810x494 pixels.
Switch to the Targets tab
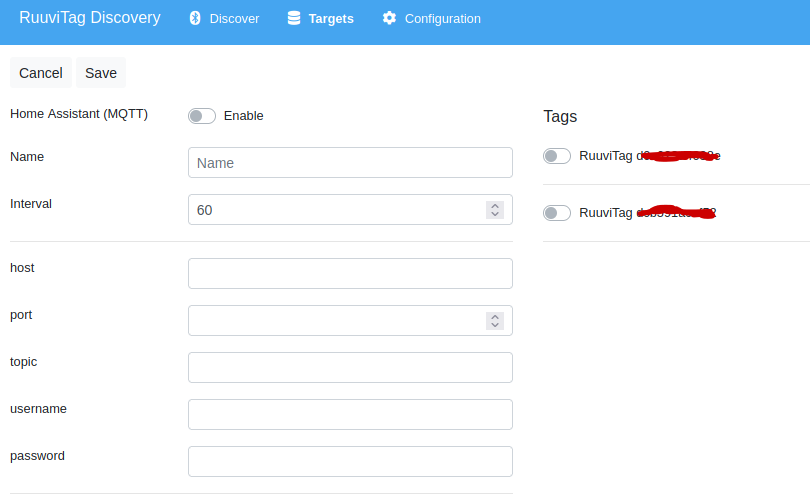[x=320, y=18]
